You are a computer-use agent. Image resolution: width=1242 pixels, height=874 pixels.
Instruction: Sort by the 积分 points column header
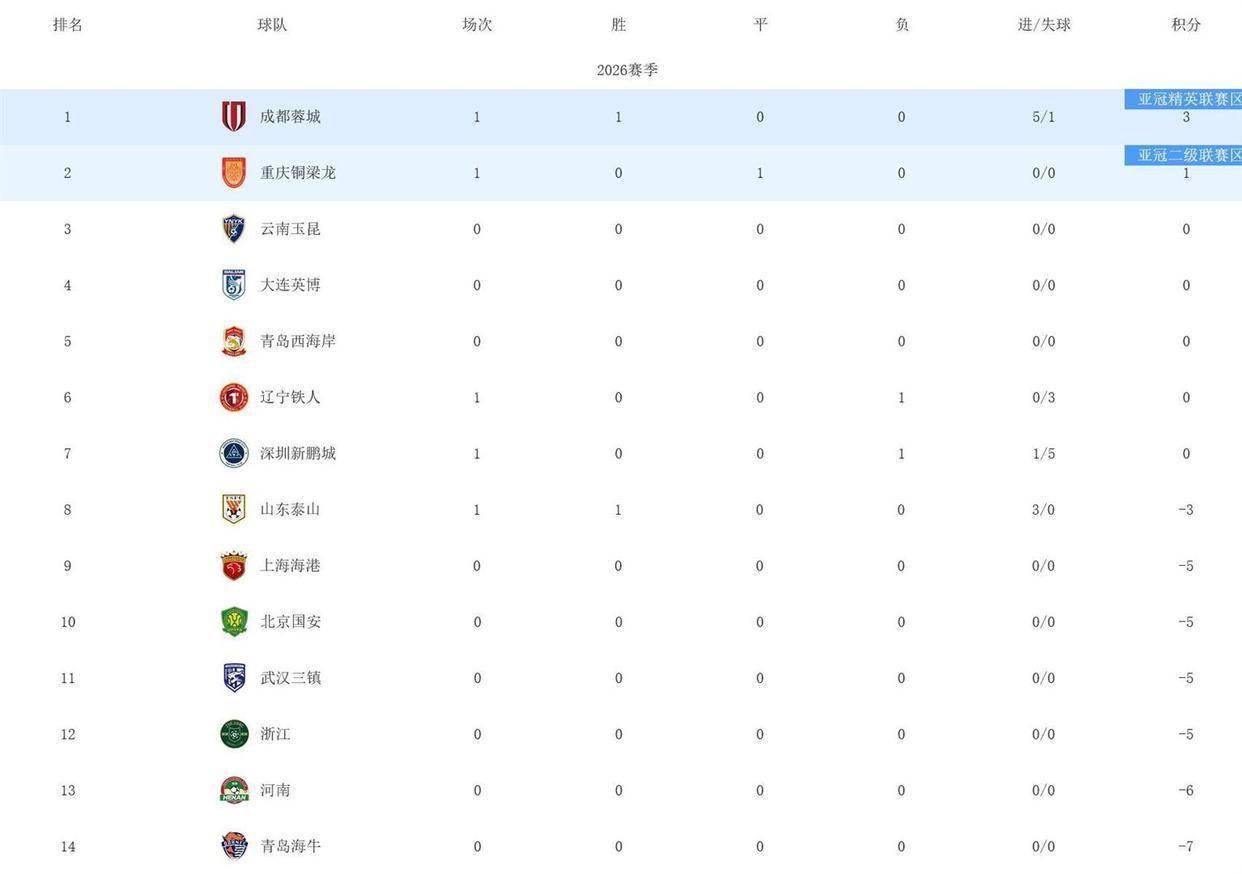click(x=1186, y=25)
